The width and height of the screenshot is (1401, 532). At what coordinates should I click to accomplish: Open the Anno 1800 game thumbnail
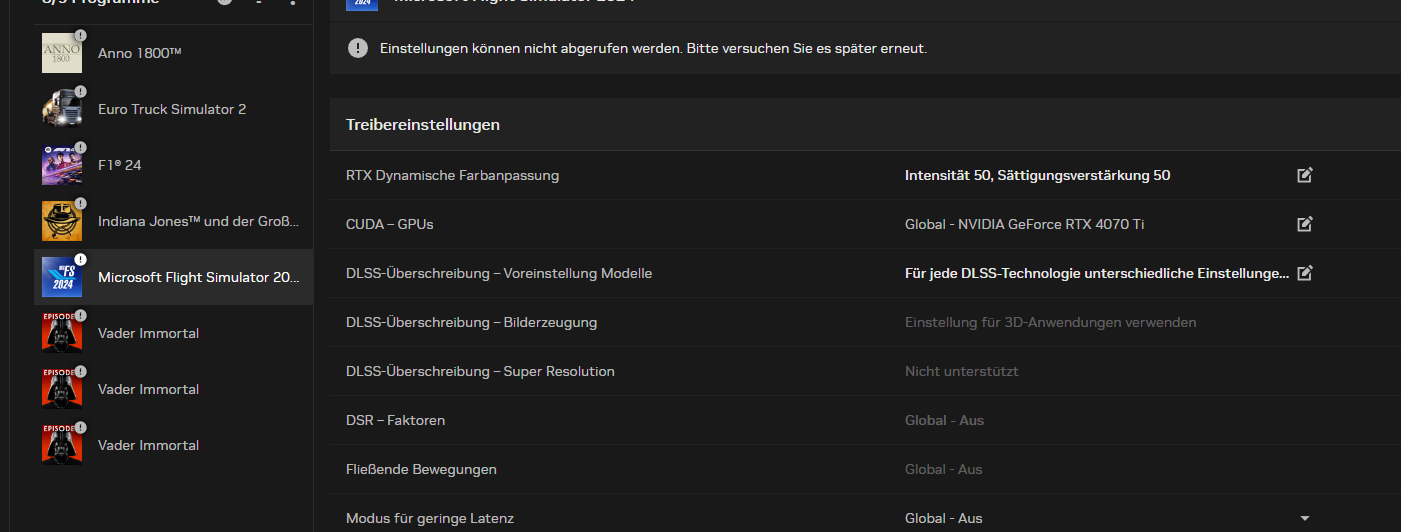coord(62,53)
